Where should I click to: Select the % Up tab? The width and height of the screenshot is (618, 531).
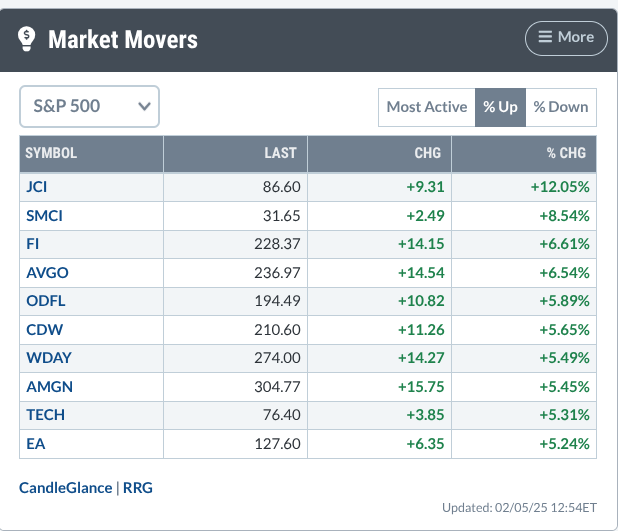point(500,107)
